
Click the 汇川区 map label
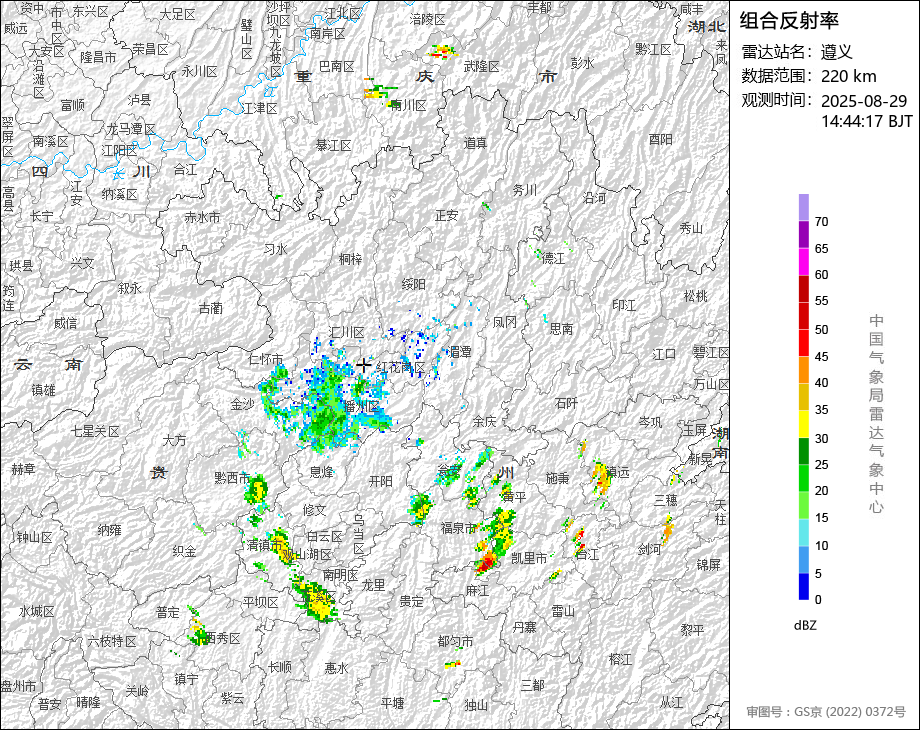pyautogui.click(x=347, y=332)
